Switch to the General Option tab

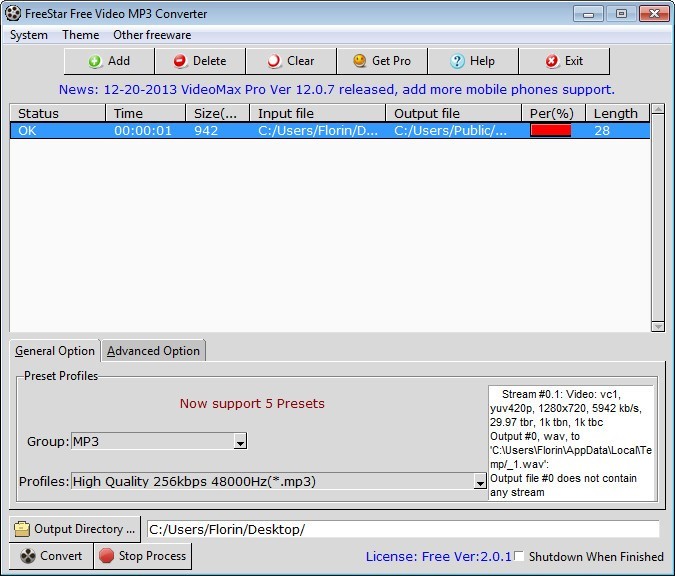[55, 351]
